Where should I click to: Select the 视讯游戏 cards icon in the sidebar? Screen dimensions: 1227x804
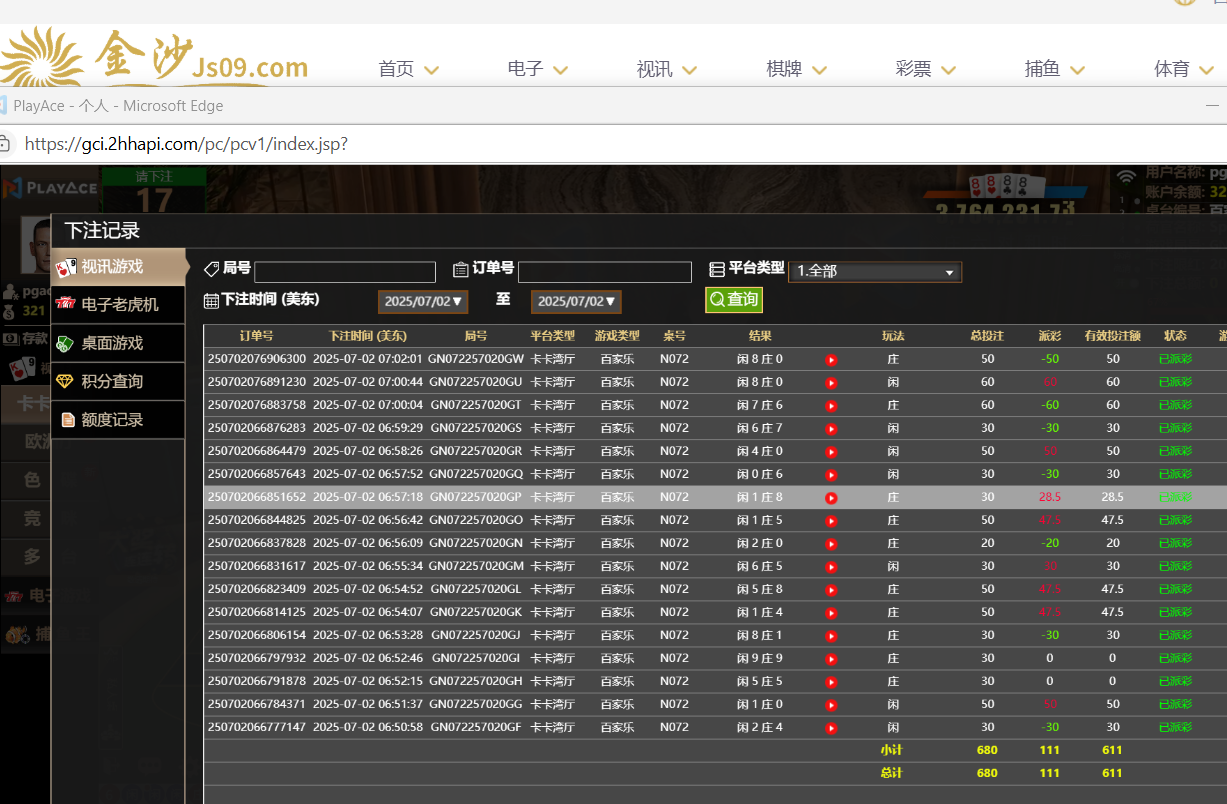[66, 267]
